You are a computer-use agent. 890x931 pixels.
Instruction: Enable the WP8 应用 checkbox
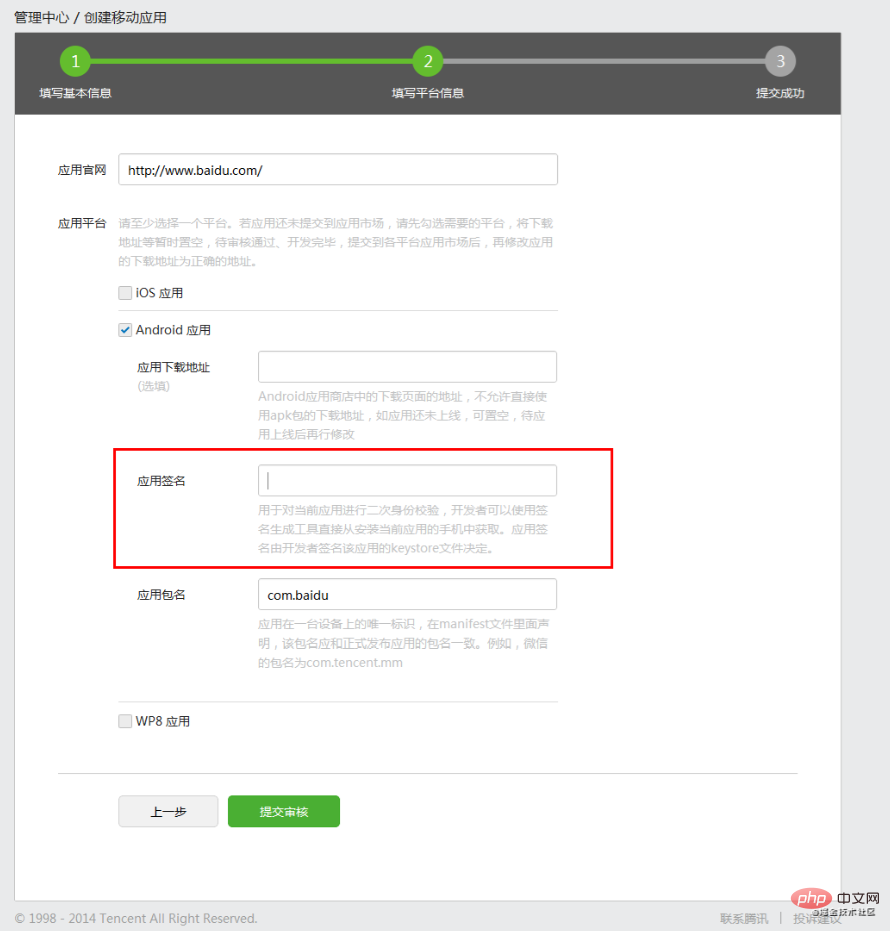pyautogui.click(x=125, y=721)
